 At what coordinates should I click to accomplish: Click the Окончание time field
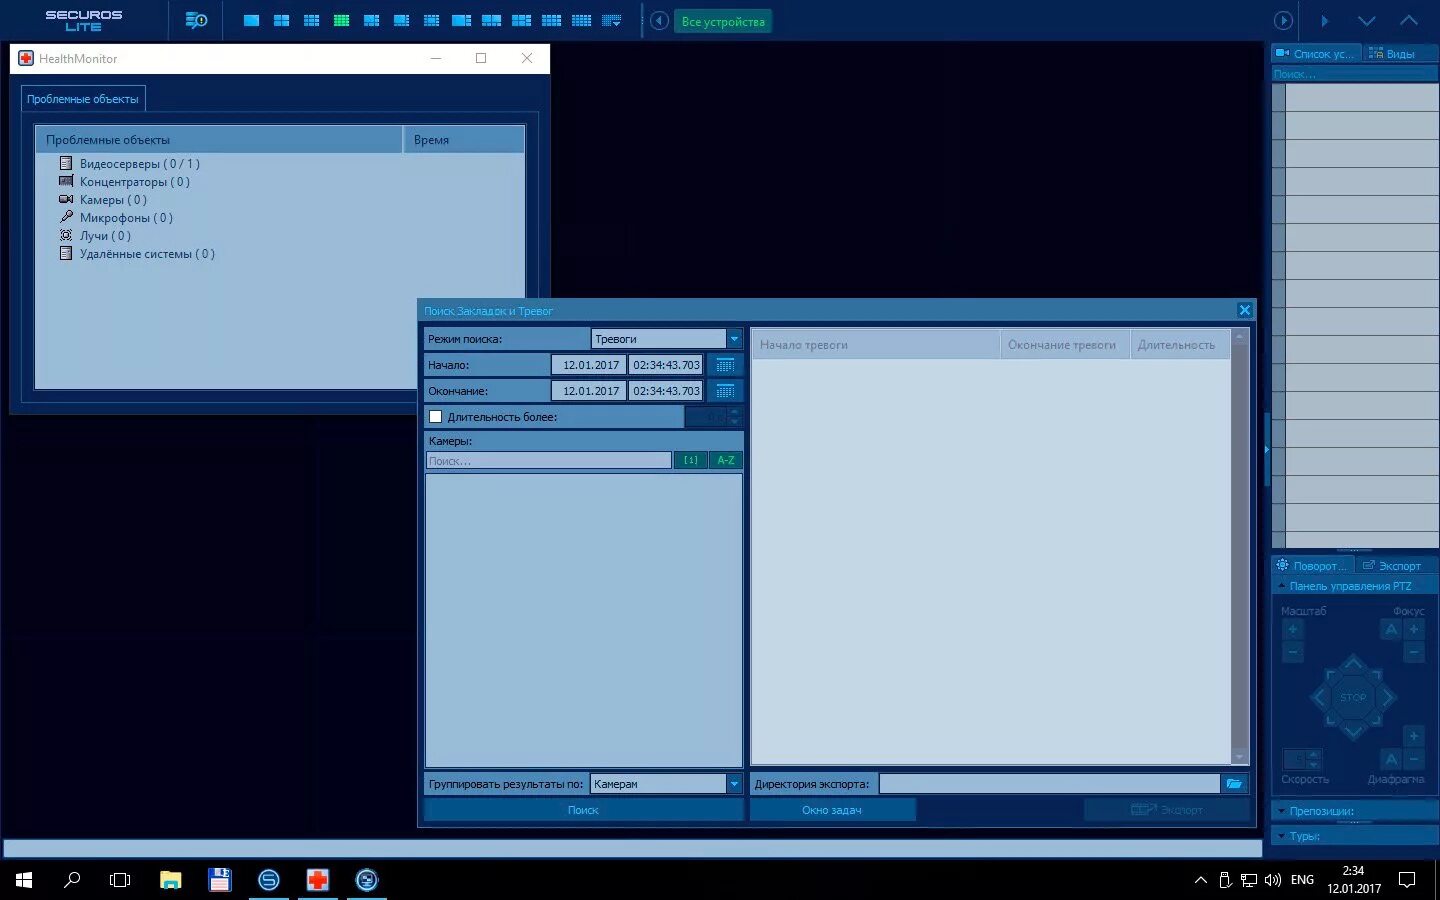666,391
